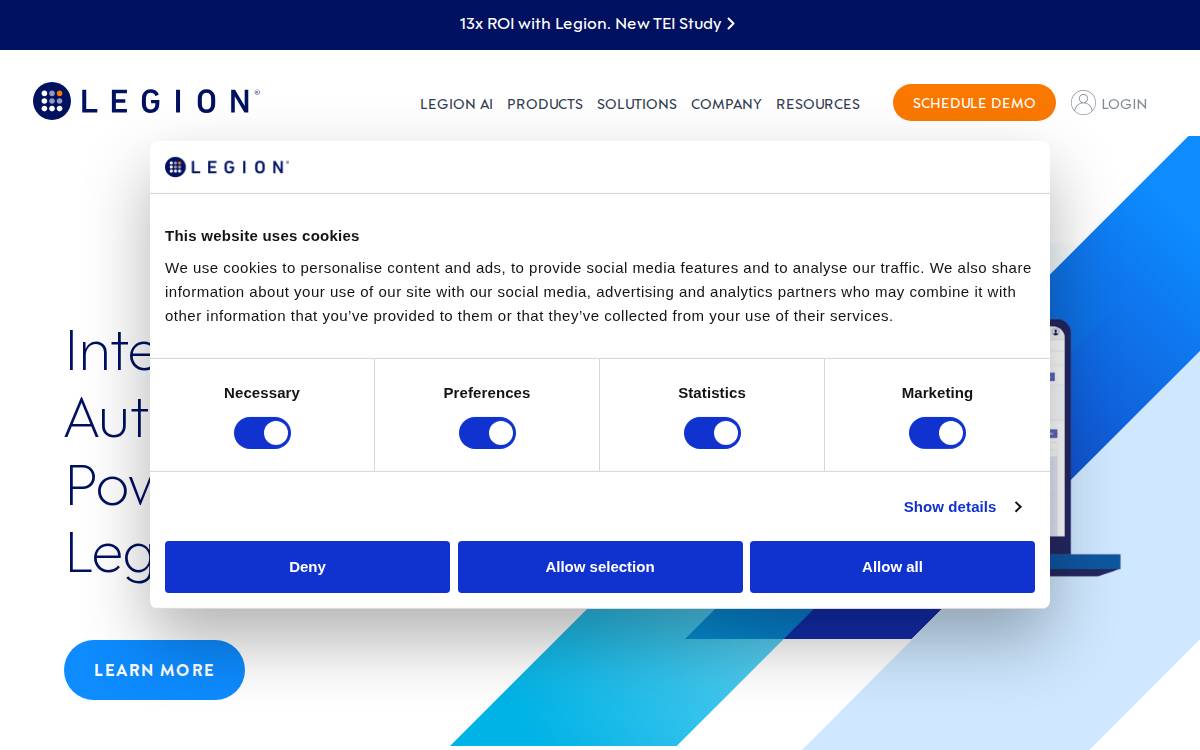Image resolution: width=1200 pixels, height=750 pixels.
Task: Expand Show details in the cookie dialog
Action: pyautogui.click(x=962, y=507)
